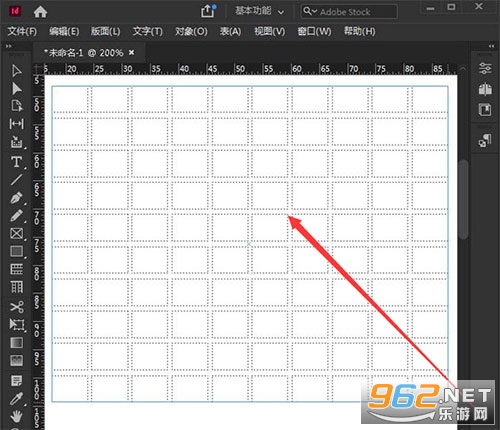Screen dimensions: 500x430
Task: Open the 文字(T) menu
Action: (x=148, y=31)
